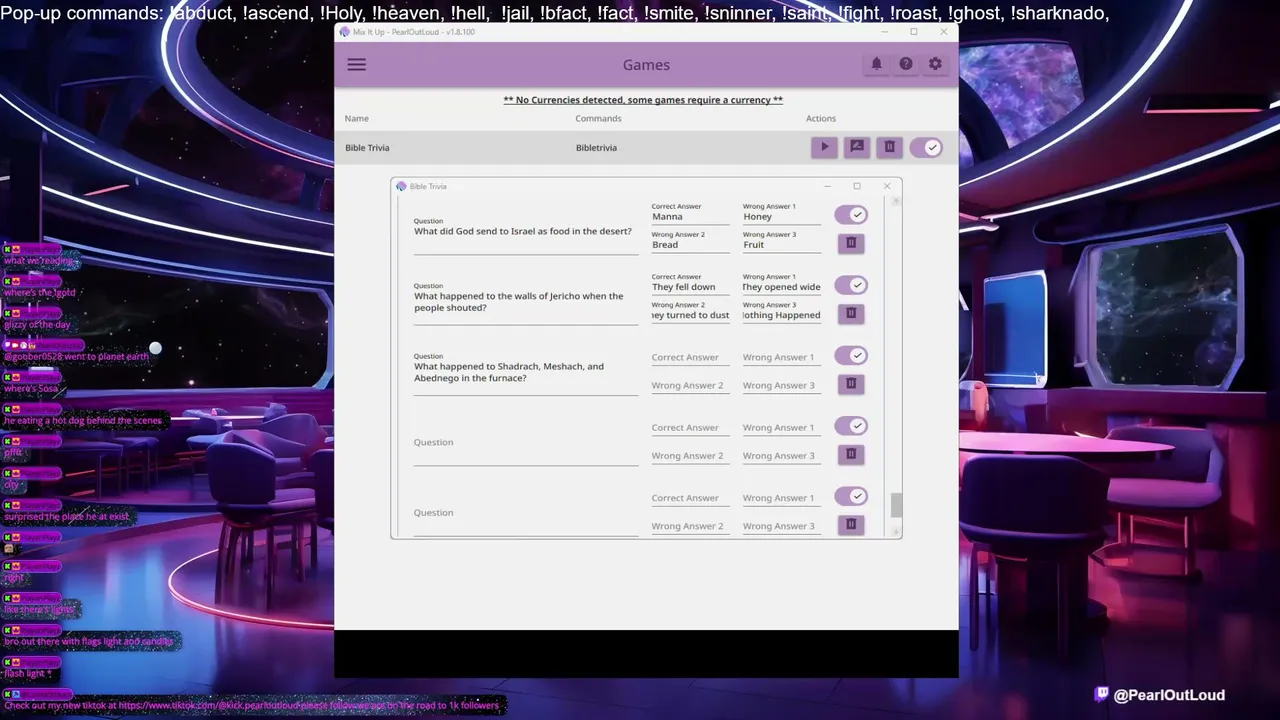
Task: Edit the 'Fruit' wrong answer field
Action: click(781, 244)
